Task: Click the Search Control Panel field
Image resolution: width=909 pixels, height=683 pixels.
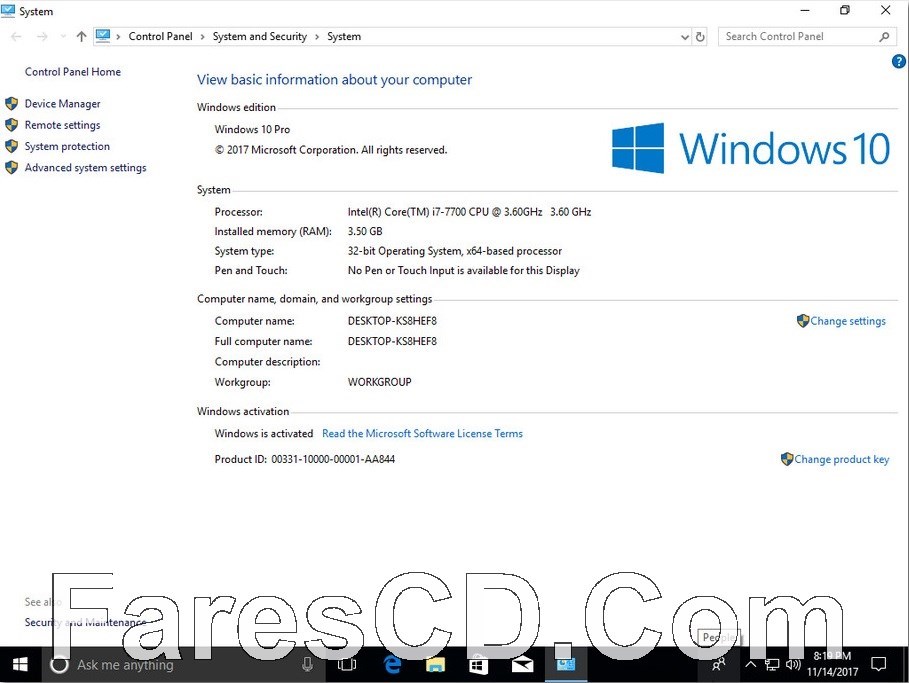Action: [x=807, y=37]
